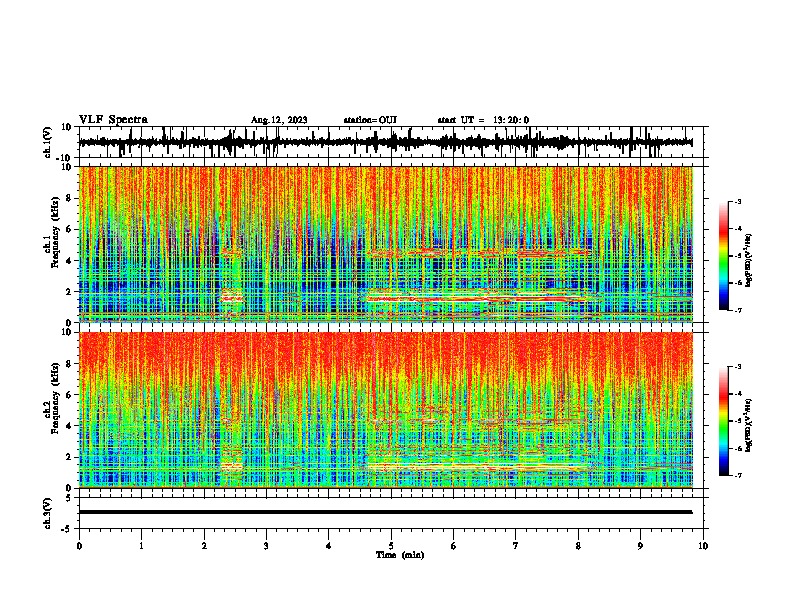Click the "1" tick on the Time axis
The height and width of the screenshot is (612, 792).
tap(141, 546)
